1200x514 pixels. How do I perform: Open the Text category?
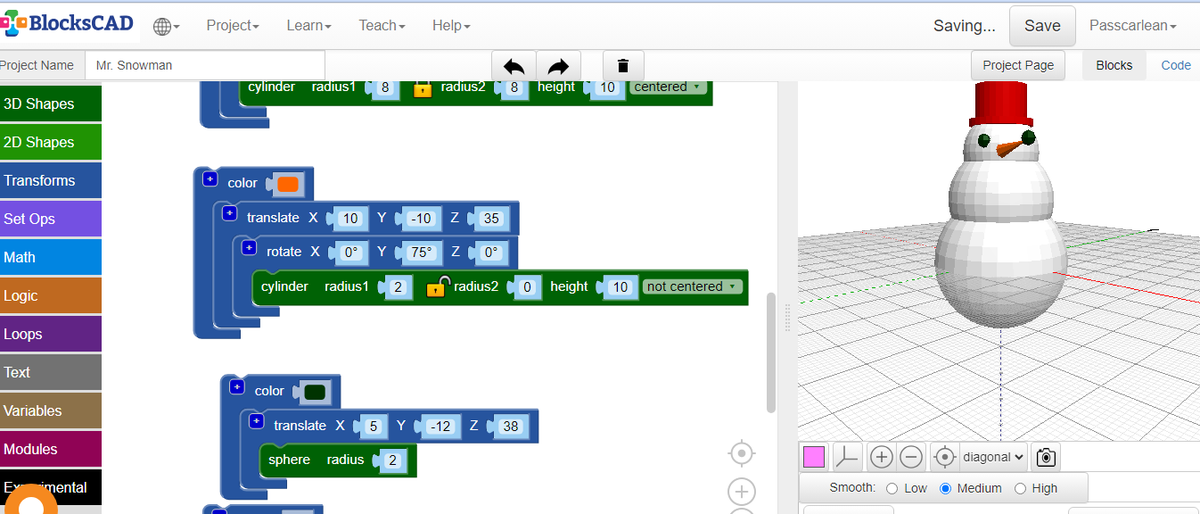[51, 372]
